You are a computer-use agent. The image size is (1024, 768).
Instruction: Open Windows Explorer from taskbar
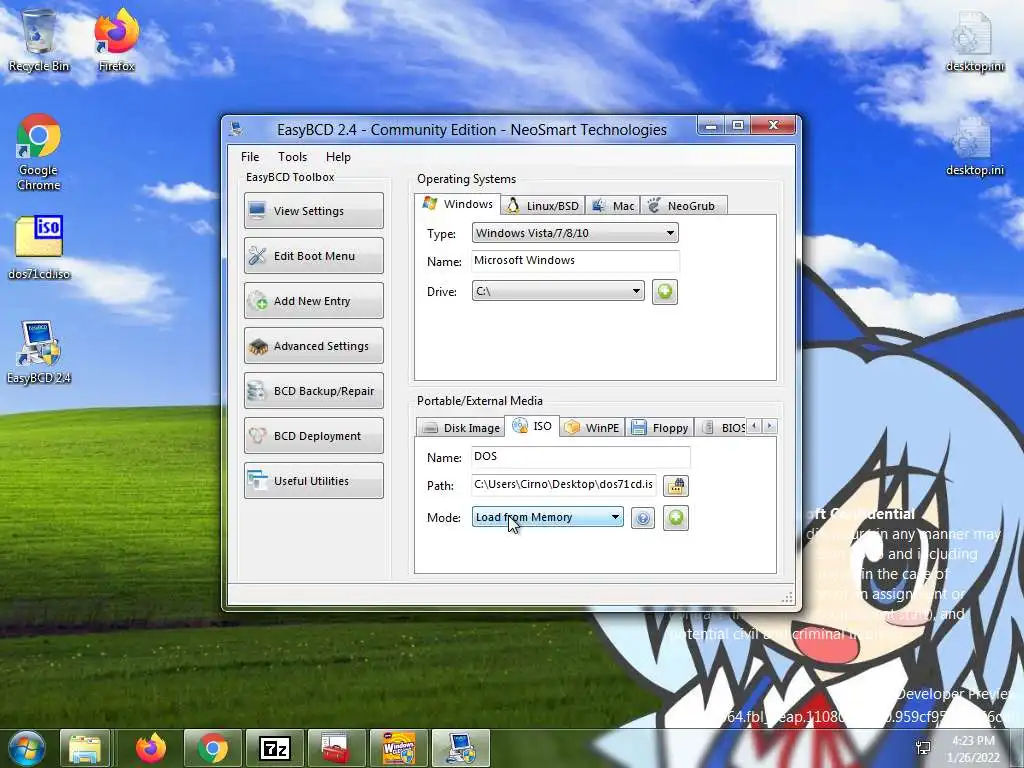pos(85,748)
